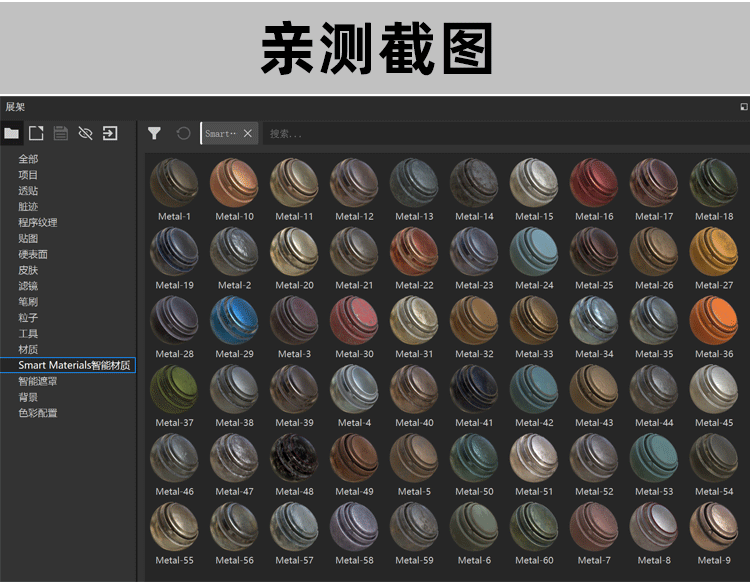Click the folder icon in shelf toolbar

pos(12,133)
